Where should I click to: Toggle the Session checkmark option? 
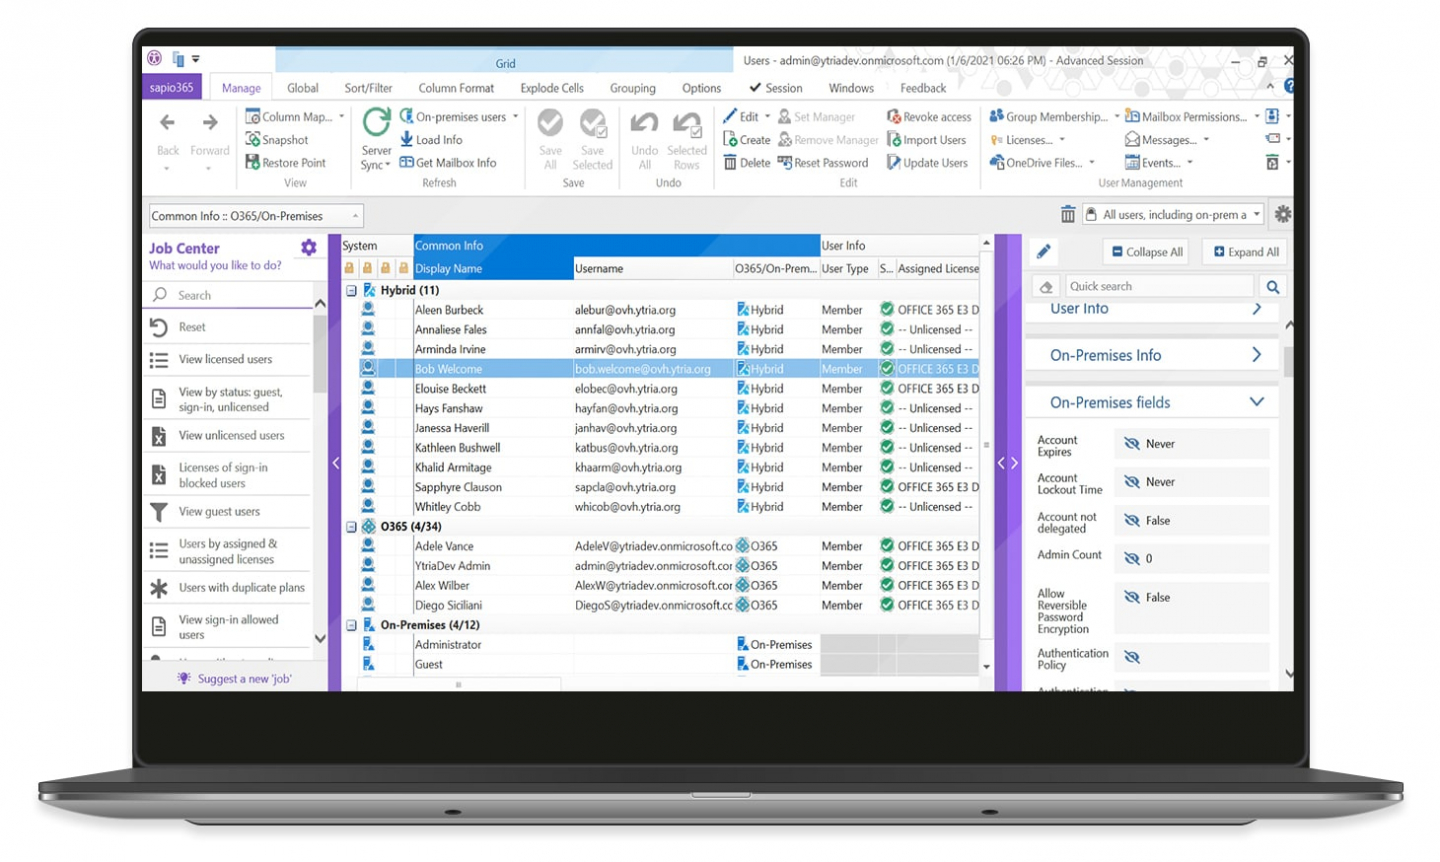tap(776, 88)
